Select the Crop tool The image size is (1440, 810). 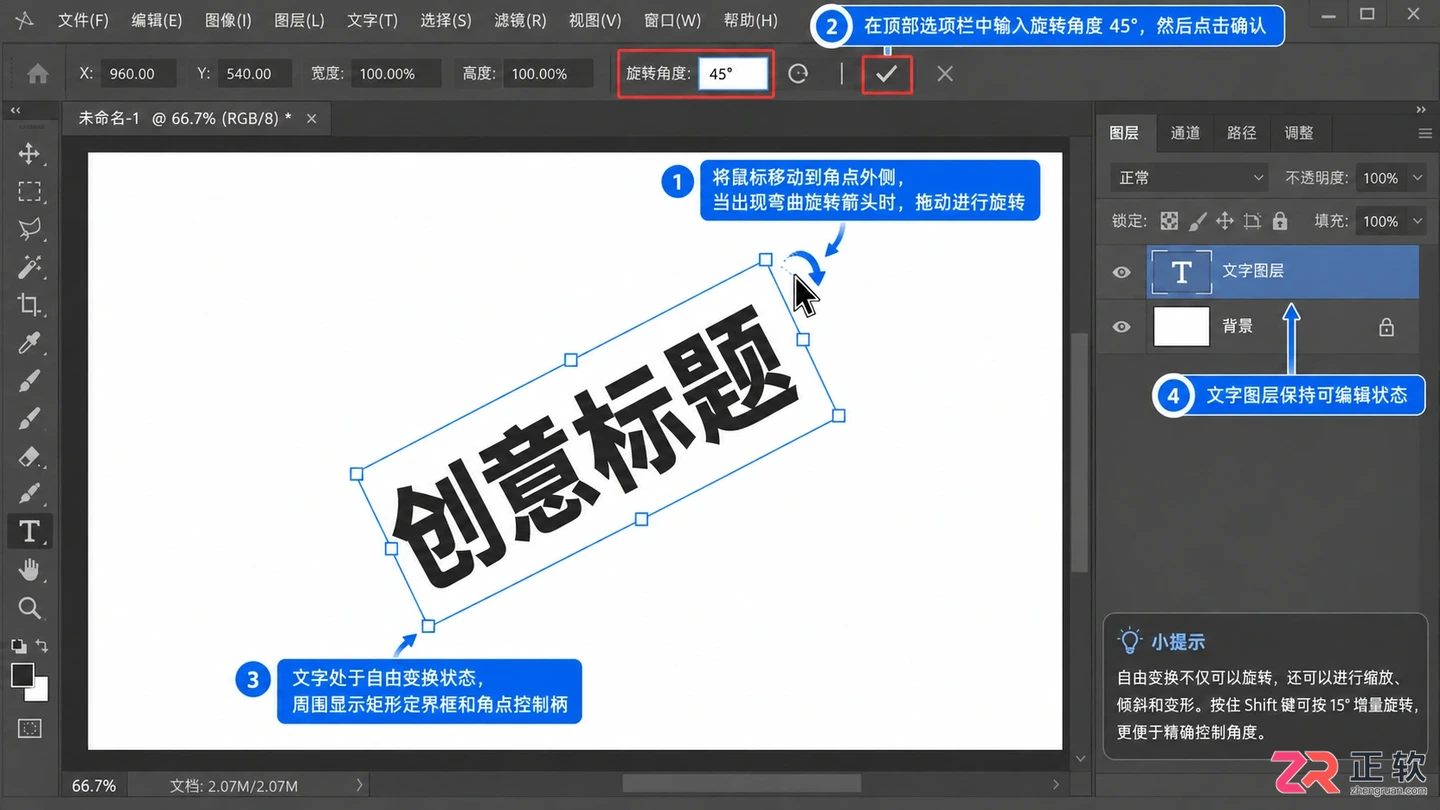29,305
